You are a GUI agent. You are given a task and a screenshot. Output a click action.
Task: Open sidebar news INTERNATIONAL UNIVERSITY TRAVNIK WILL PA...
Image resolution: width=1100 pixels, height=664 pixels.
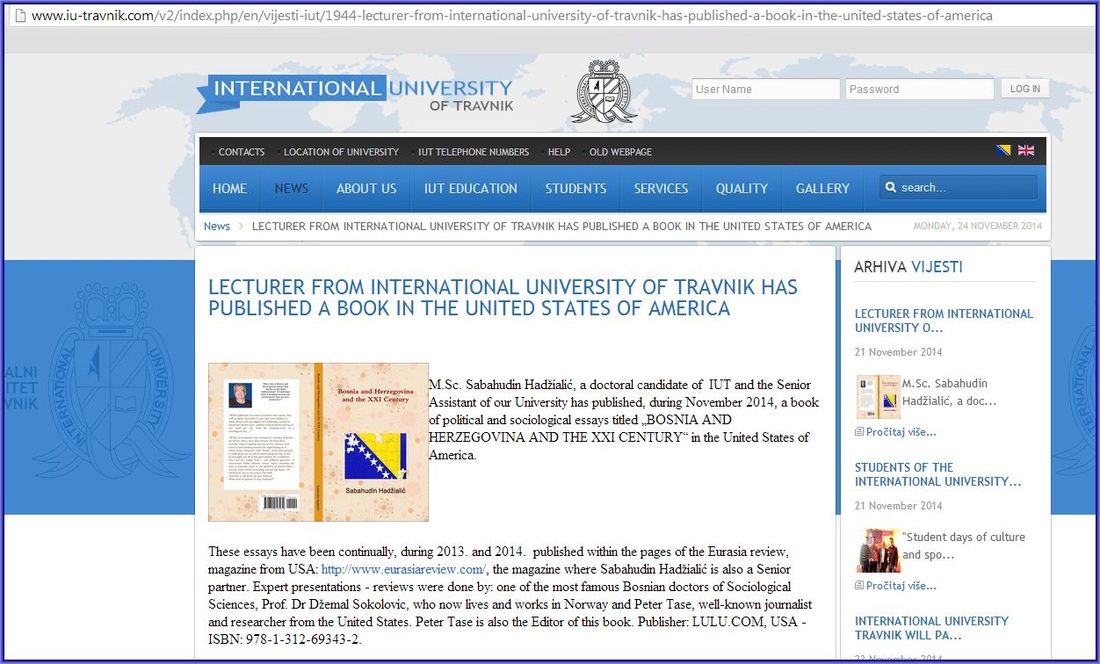(x=932, y=628)
